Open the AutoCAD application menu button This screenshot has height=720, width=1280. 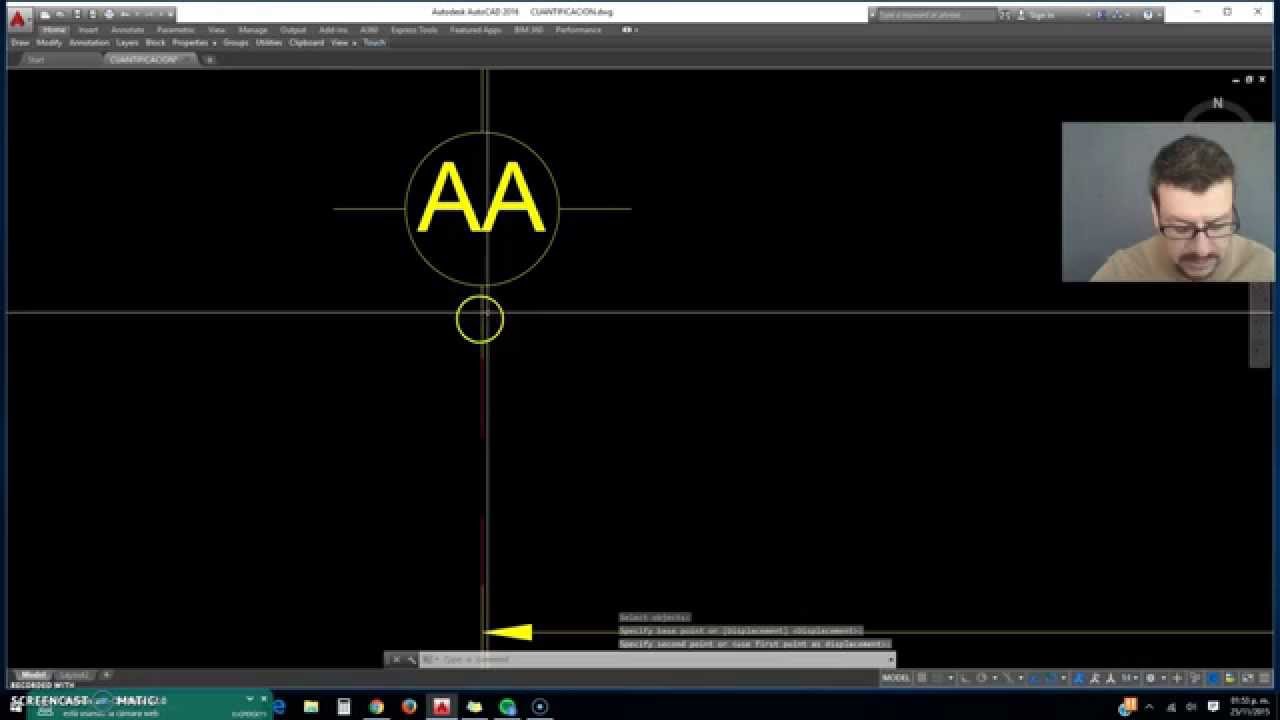[17, 18]
